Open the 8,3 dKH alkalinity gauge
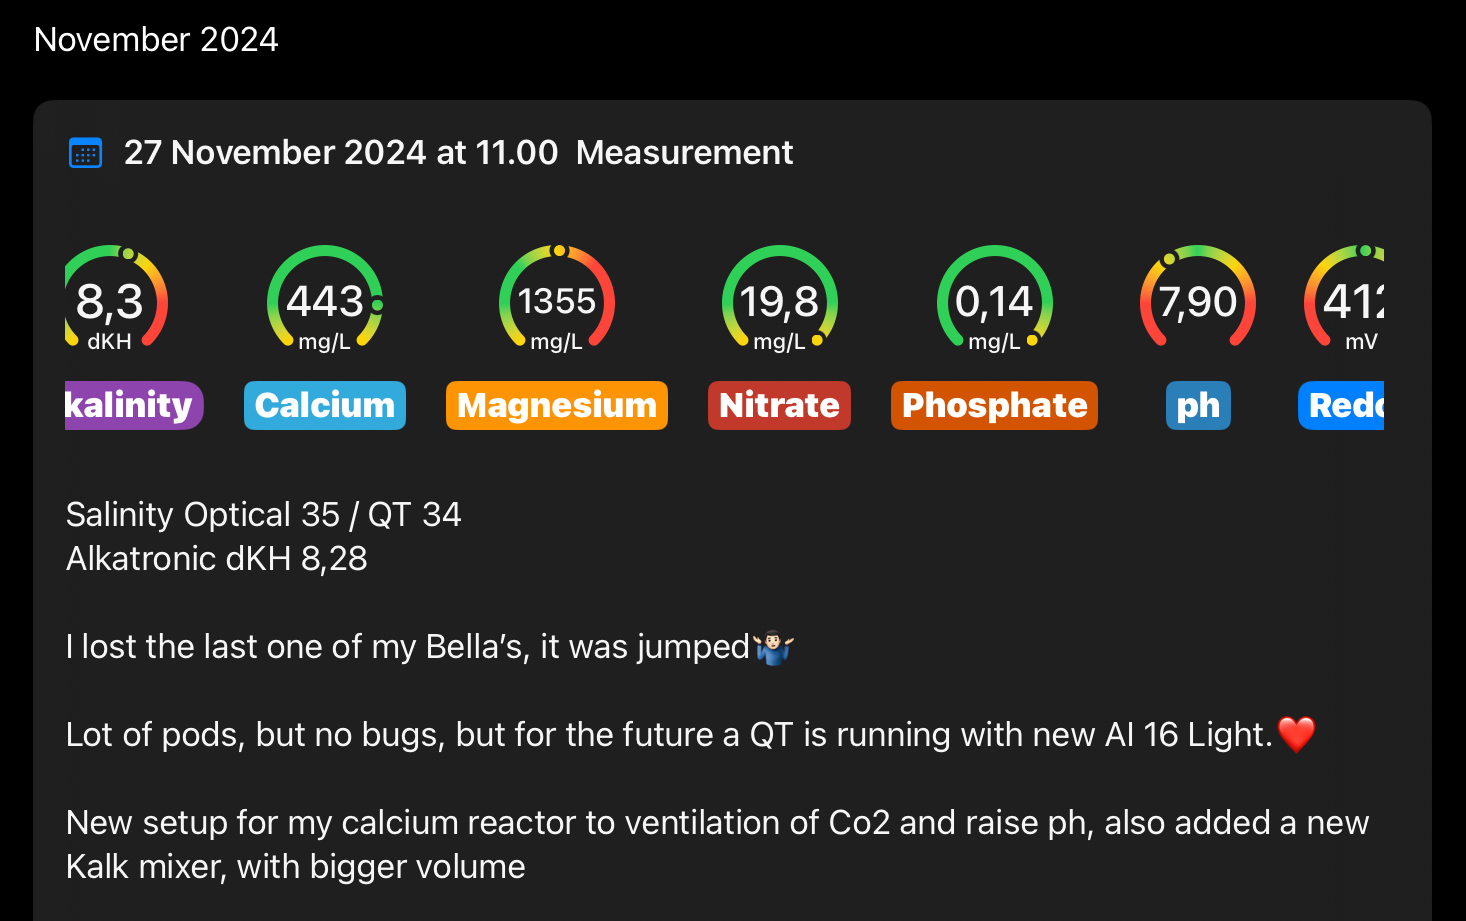The height and width of the screenshot is (921, 1466). (113, 300)
